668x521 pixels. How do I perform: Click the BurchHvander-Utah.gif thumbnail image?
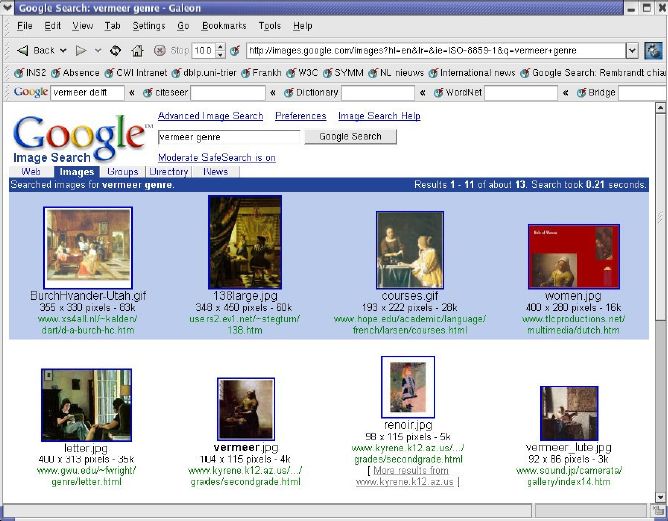(74, 247)
